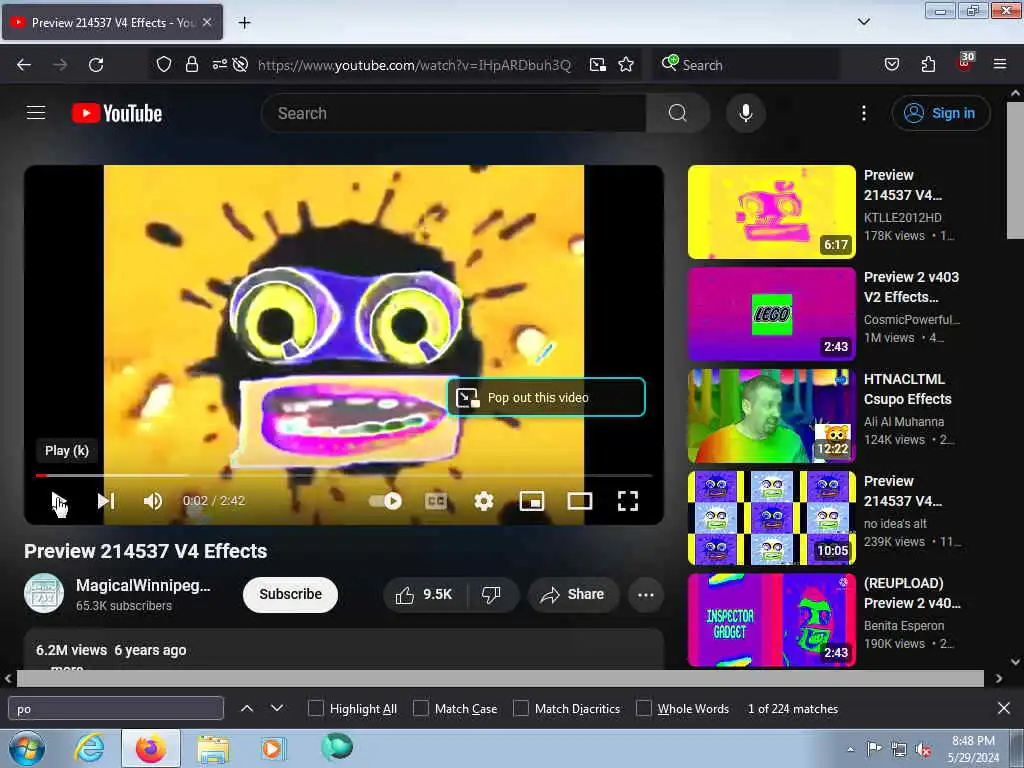Image resolution: width=1024 pixels, height=768 pixels.
Task: Click YouTube search magnifier button
Action: pos(677,113)
